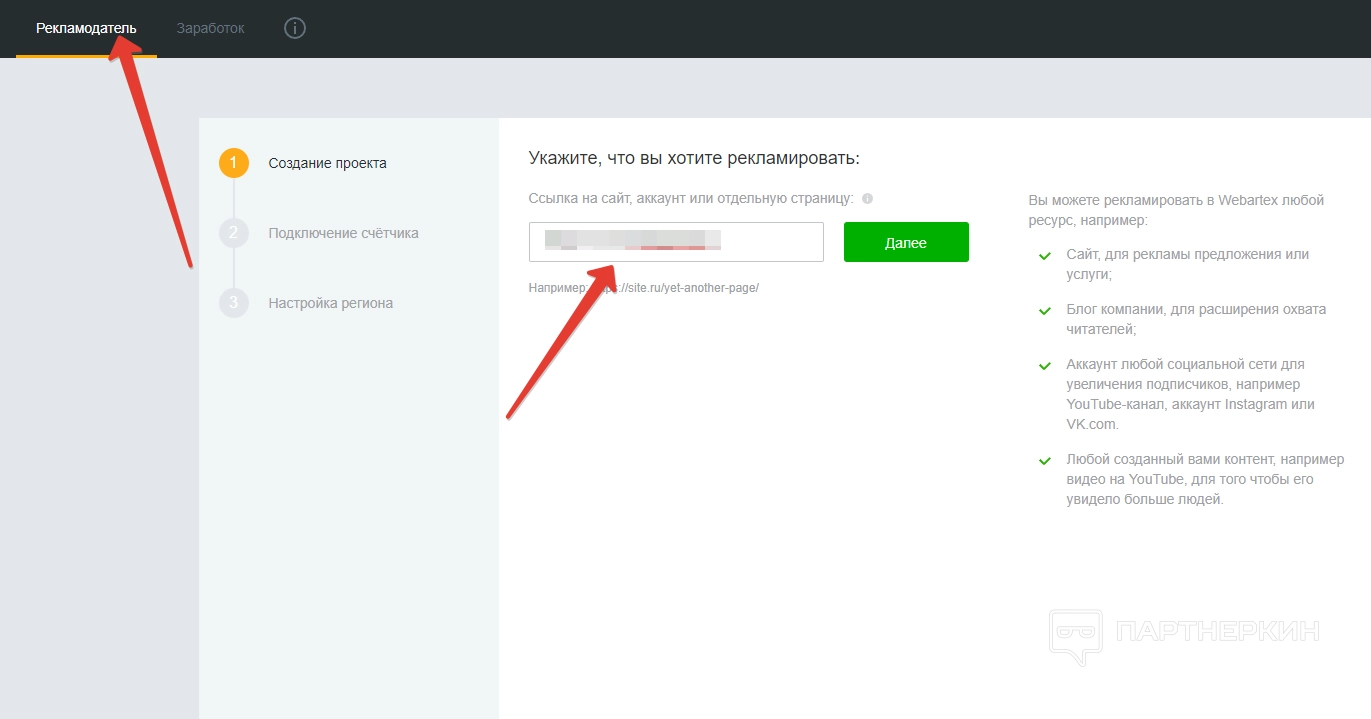Viewport: 1371px width, 719px height.
Task: Click checkmark beside Блог компании item
Action: (1045, 311)
